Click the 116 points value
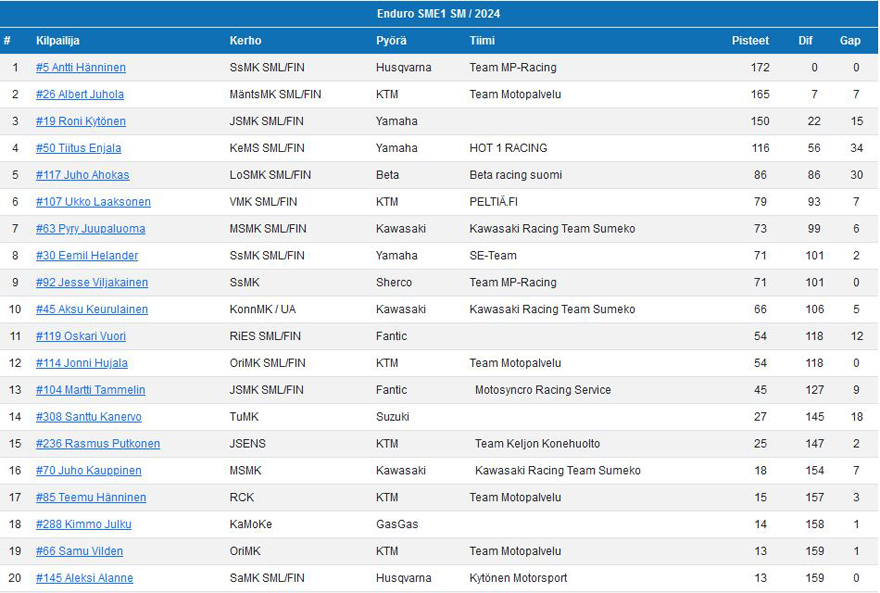 pyautogui.click(x=760, y=148)
